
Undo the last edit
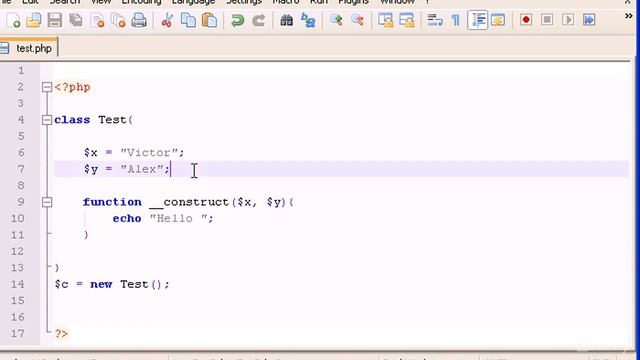(237, 20)
